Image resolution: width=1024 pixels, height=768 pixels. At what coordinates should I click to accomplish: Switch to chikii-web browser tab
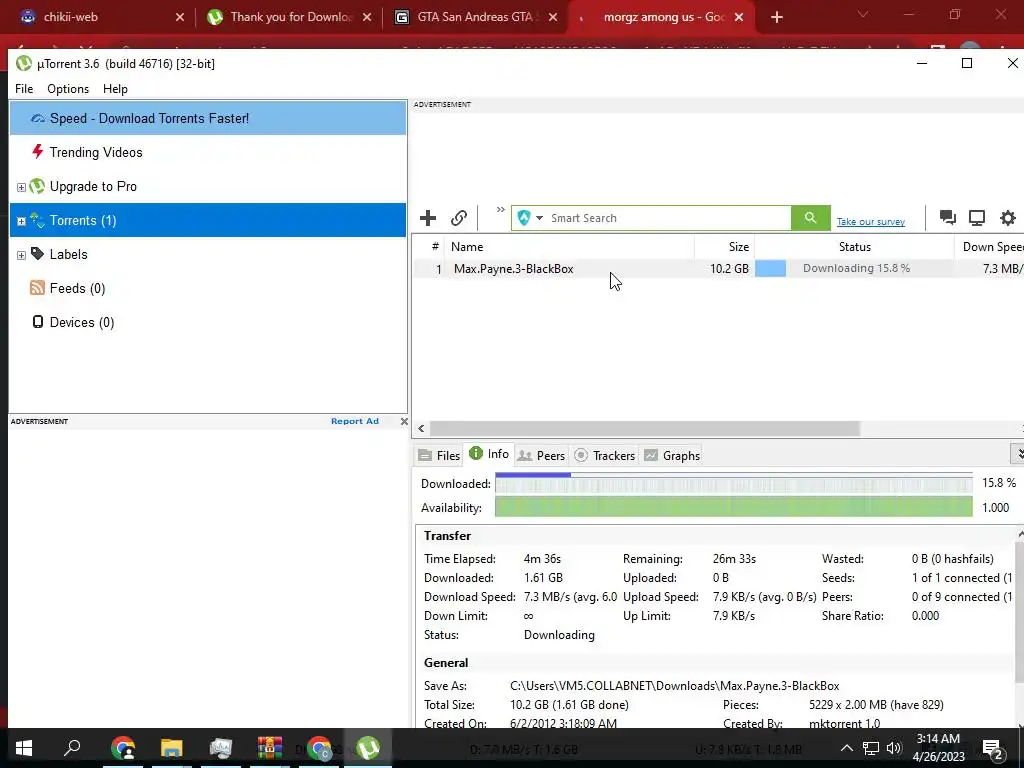[x=98, y=17]
